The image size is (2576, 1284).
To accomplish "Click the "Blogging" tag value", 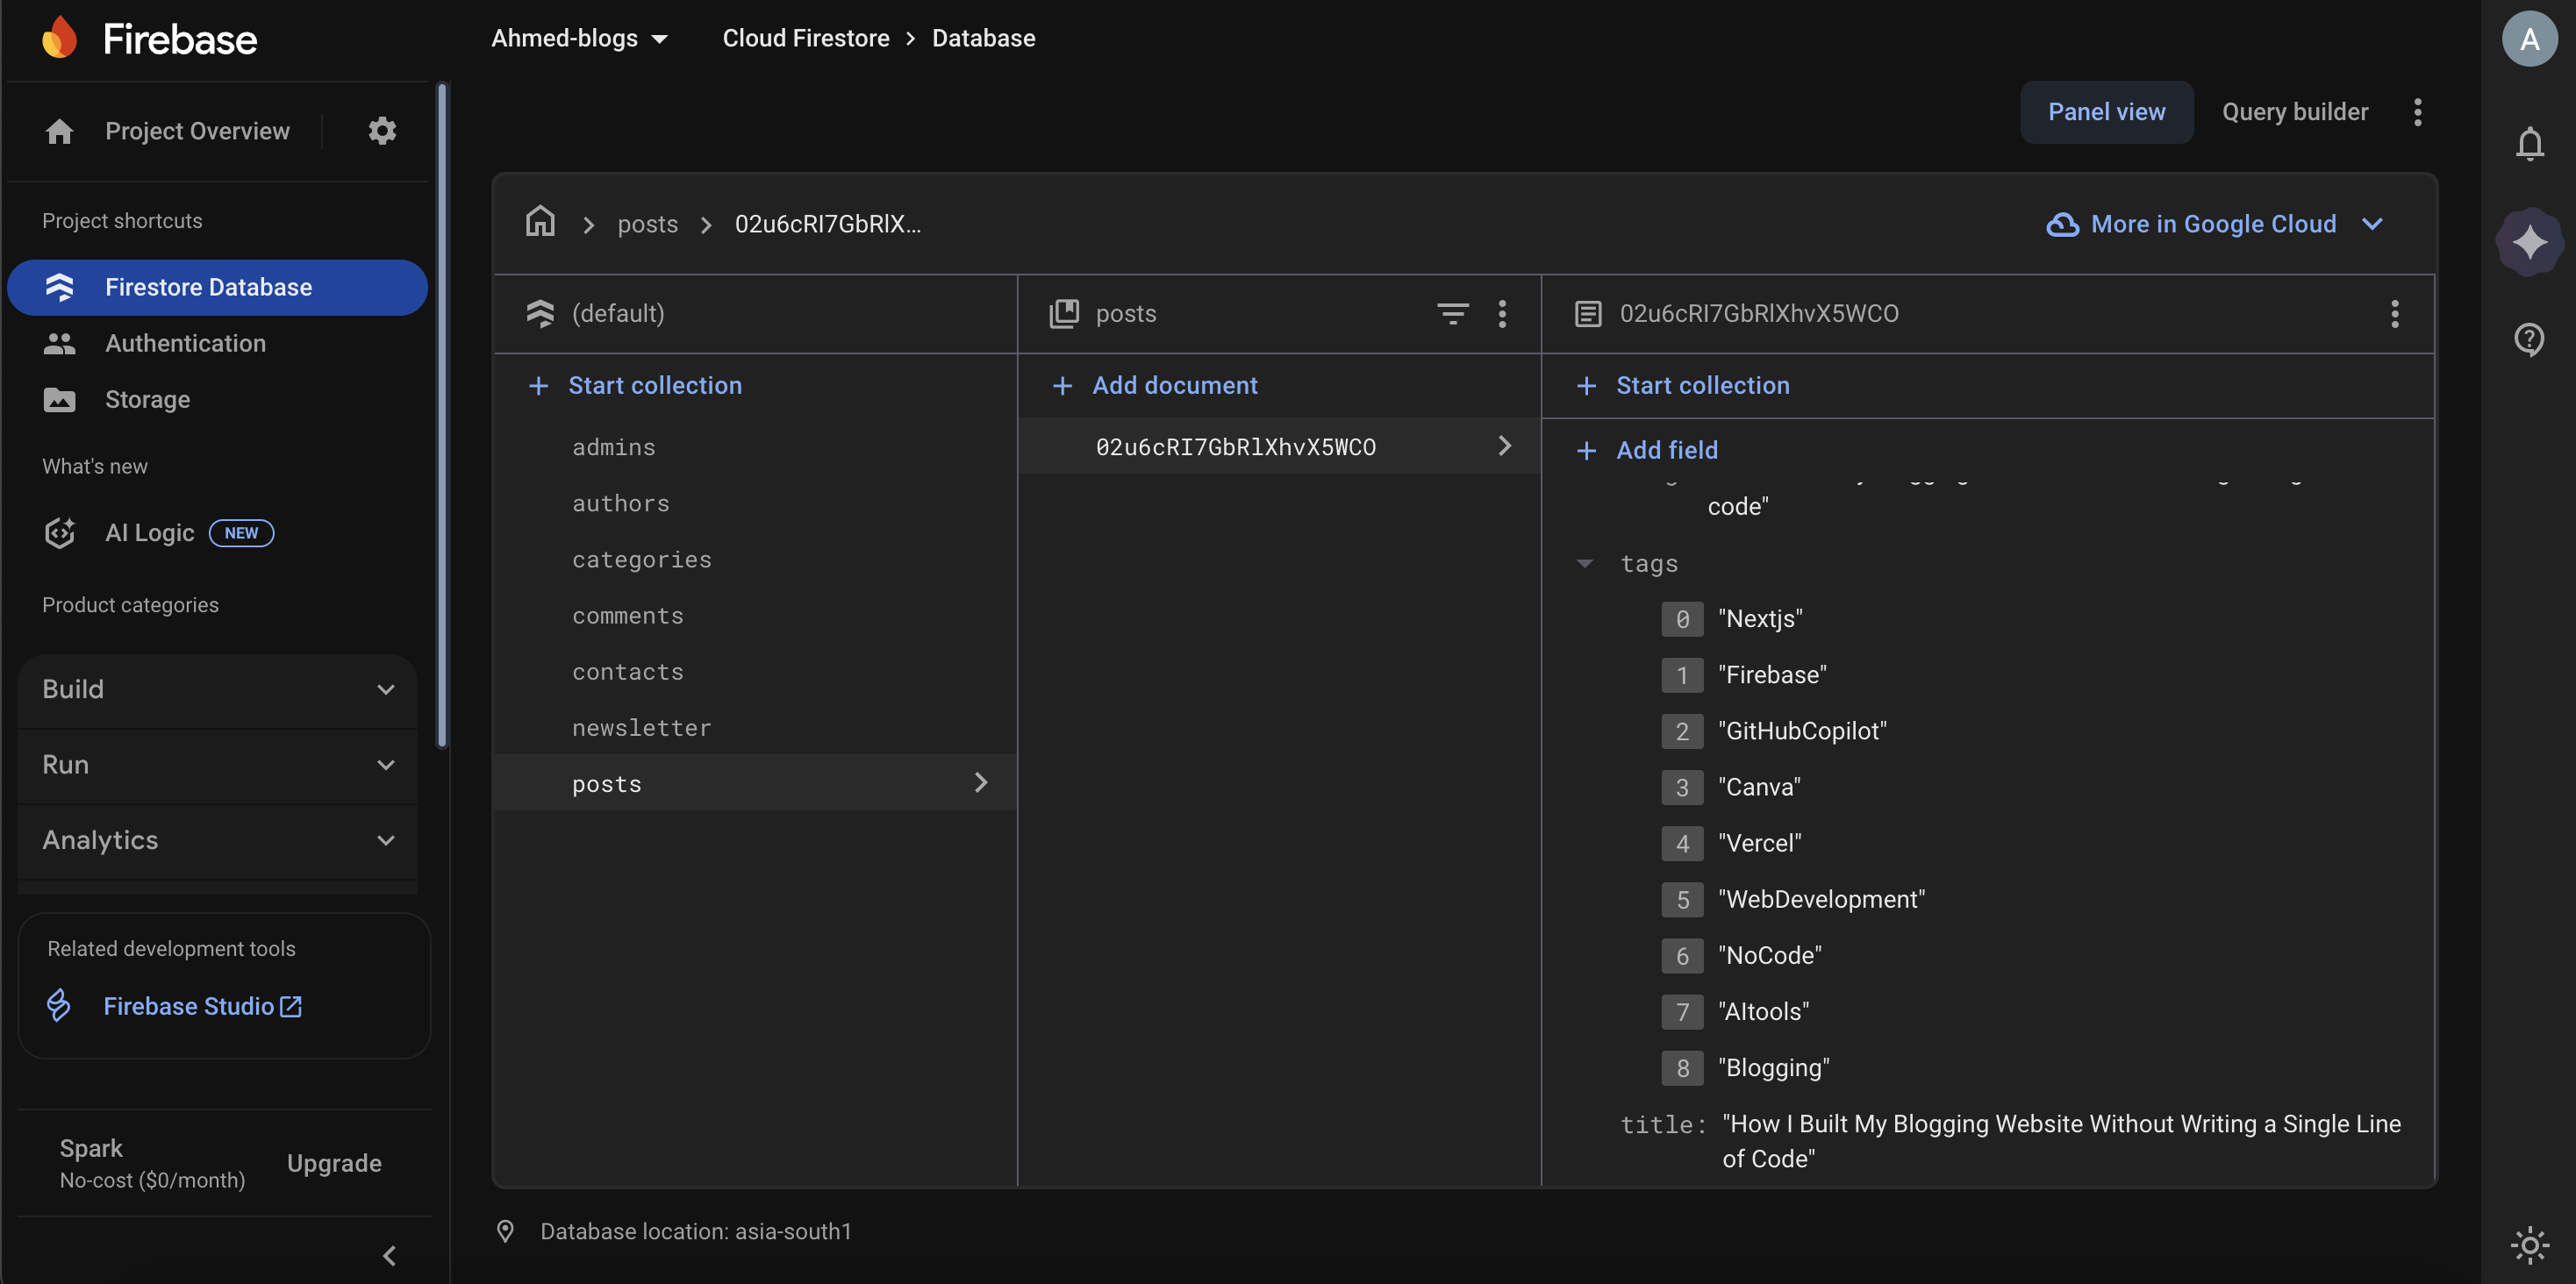I will 1774,1068.
